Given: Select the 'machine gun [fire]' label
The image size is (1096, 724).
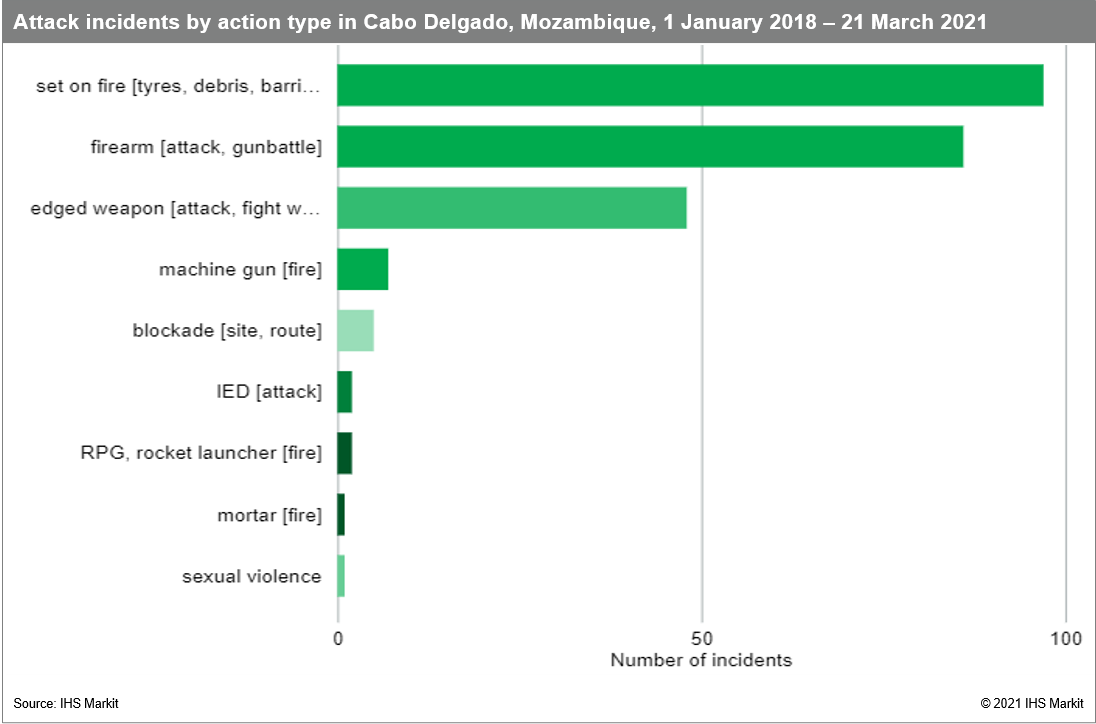Looking at the screenshot, I should click(x=240, y=270).
